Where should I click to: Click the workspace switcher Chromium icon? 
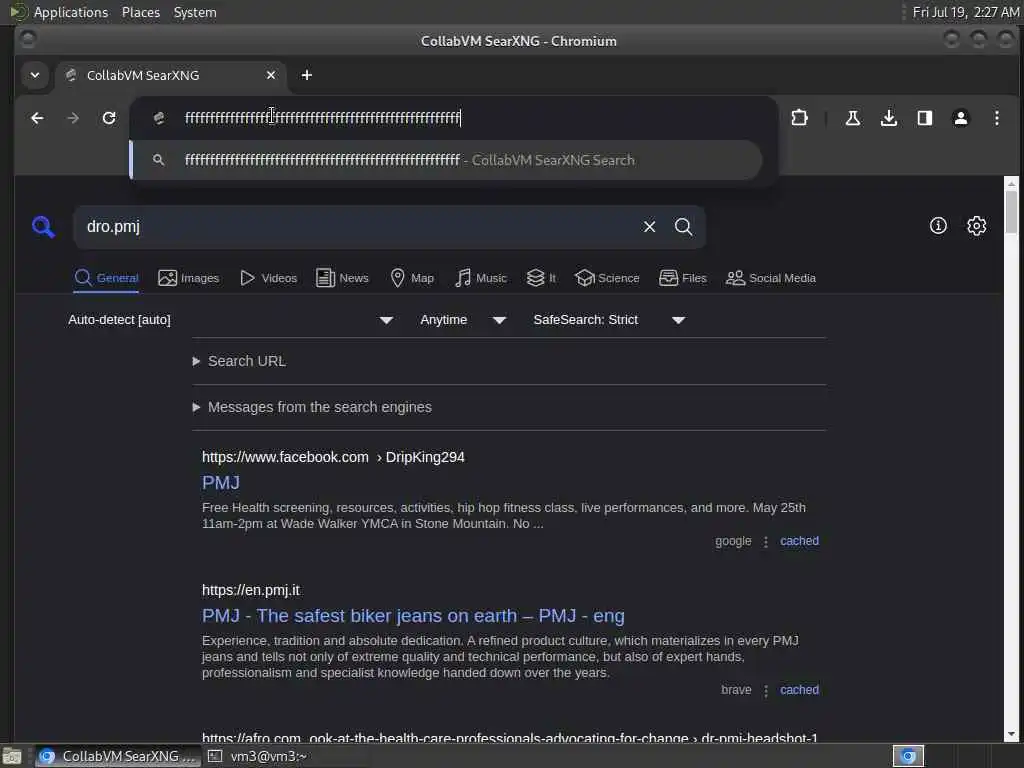908,756
